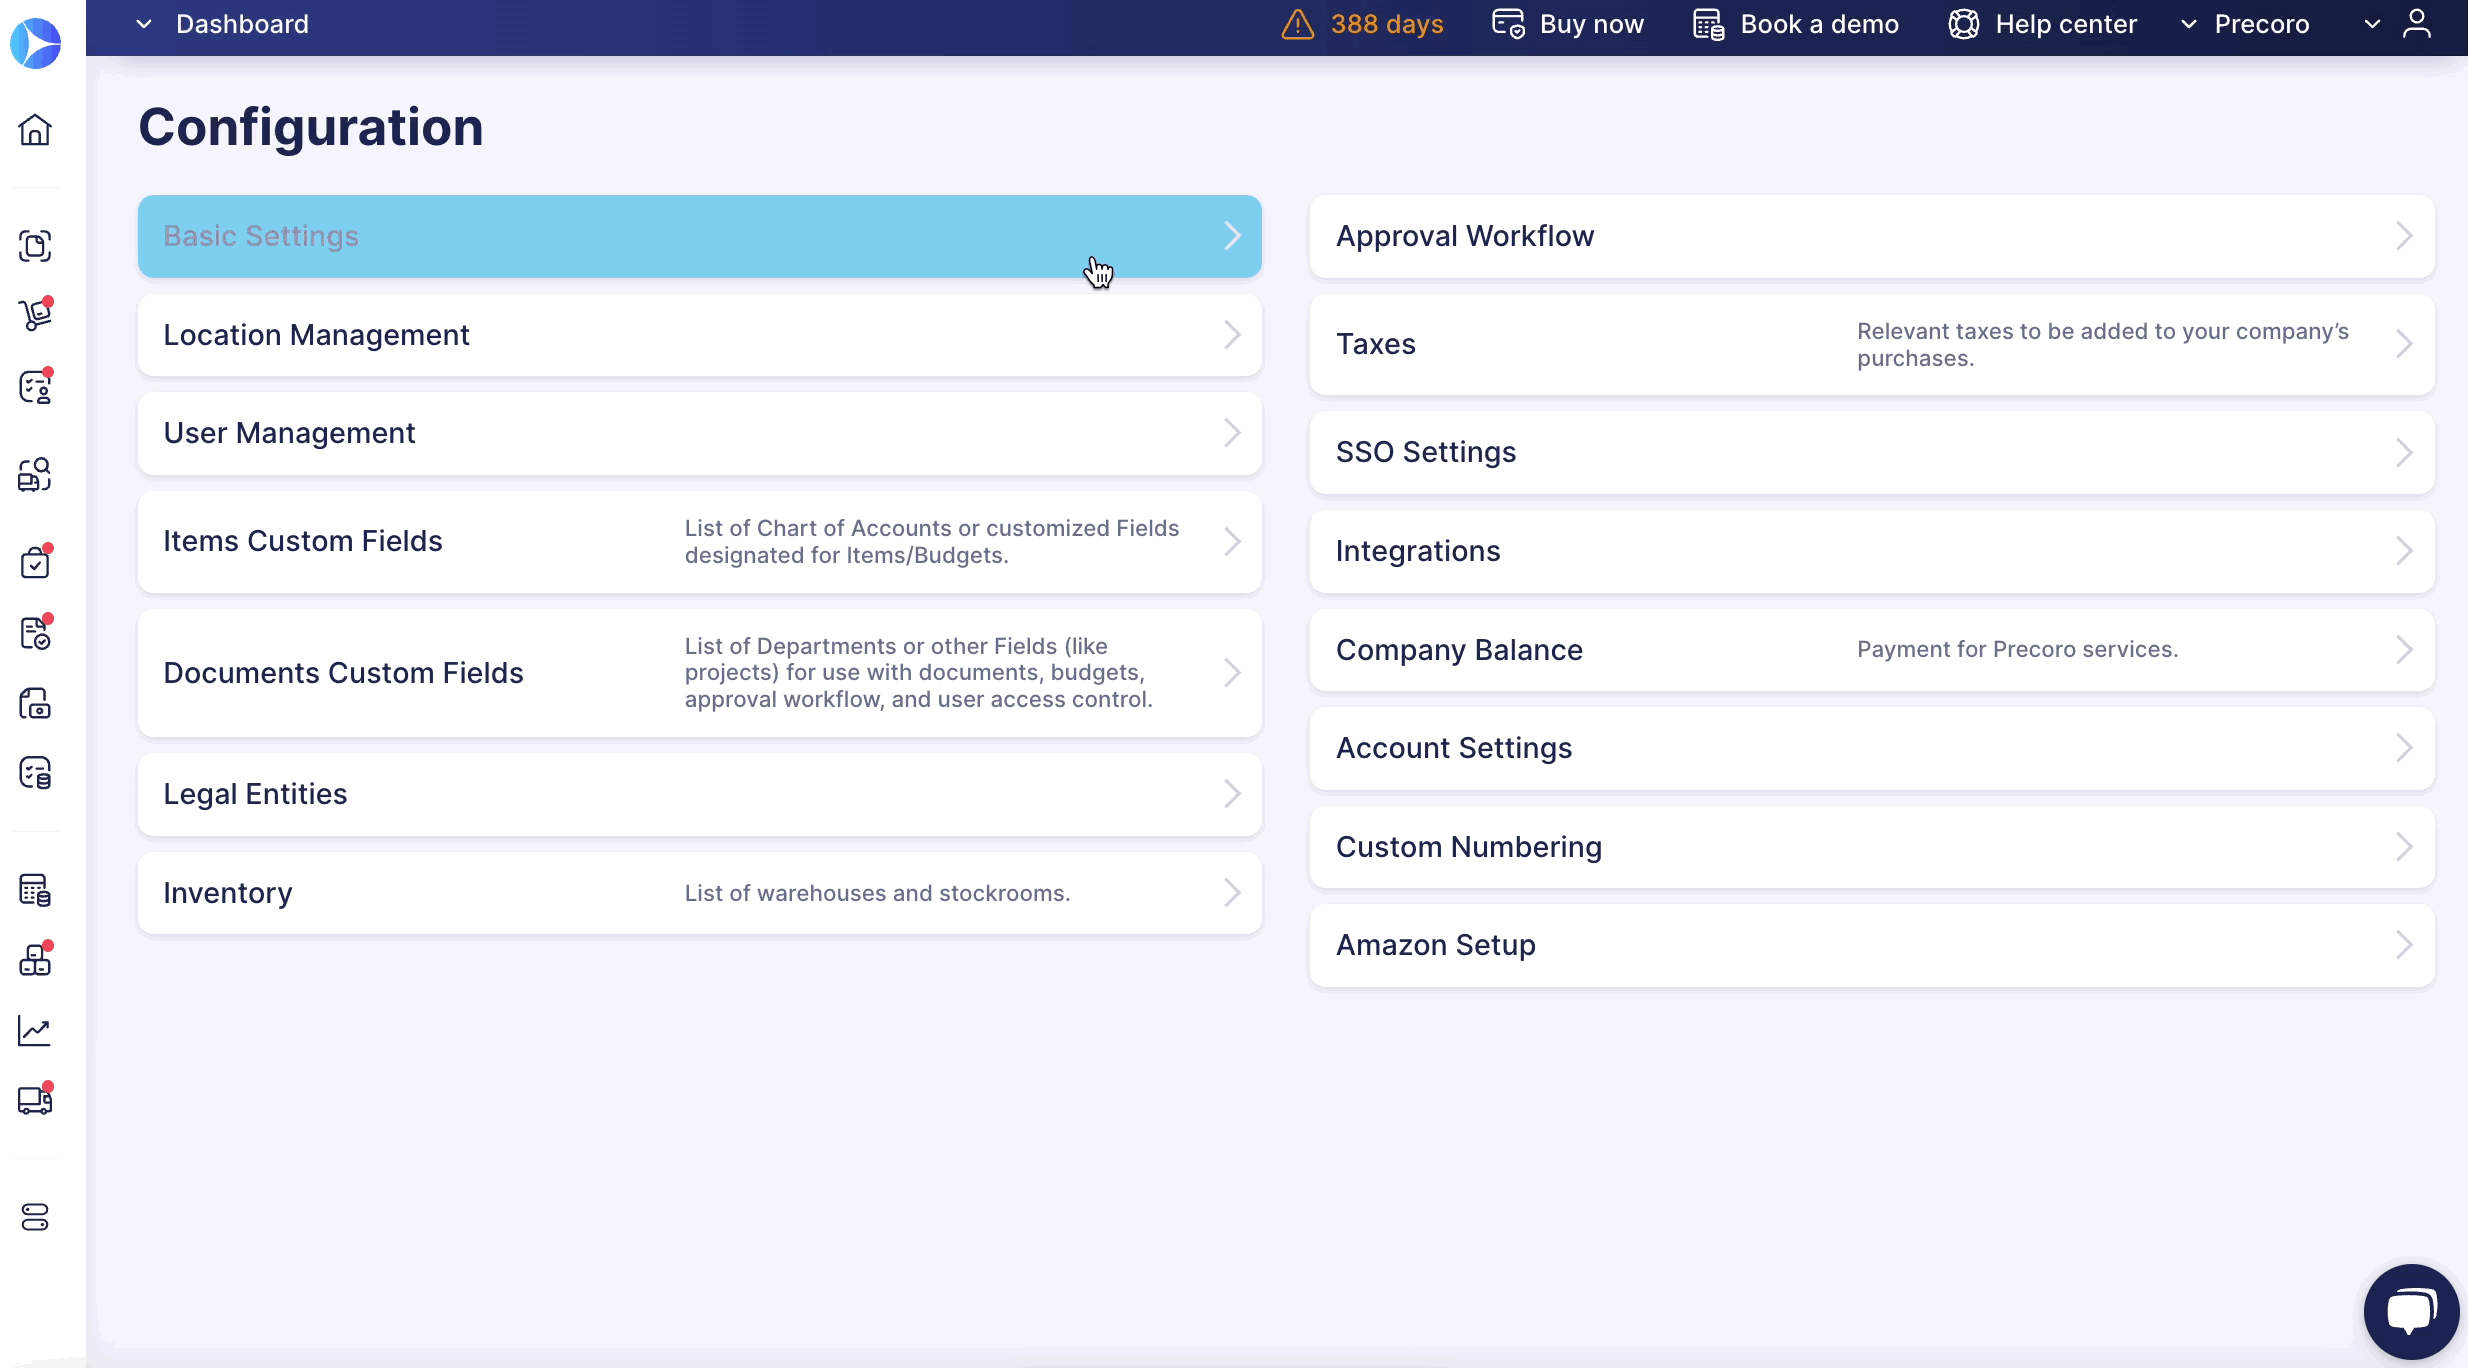Click 'Payment for Precoro services.' description

2017,650
